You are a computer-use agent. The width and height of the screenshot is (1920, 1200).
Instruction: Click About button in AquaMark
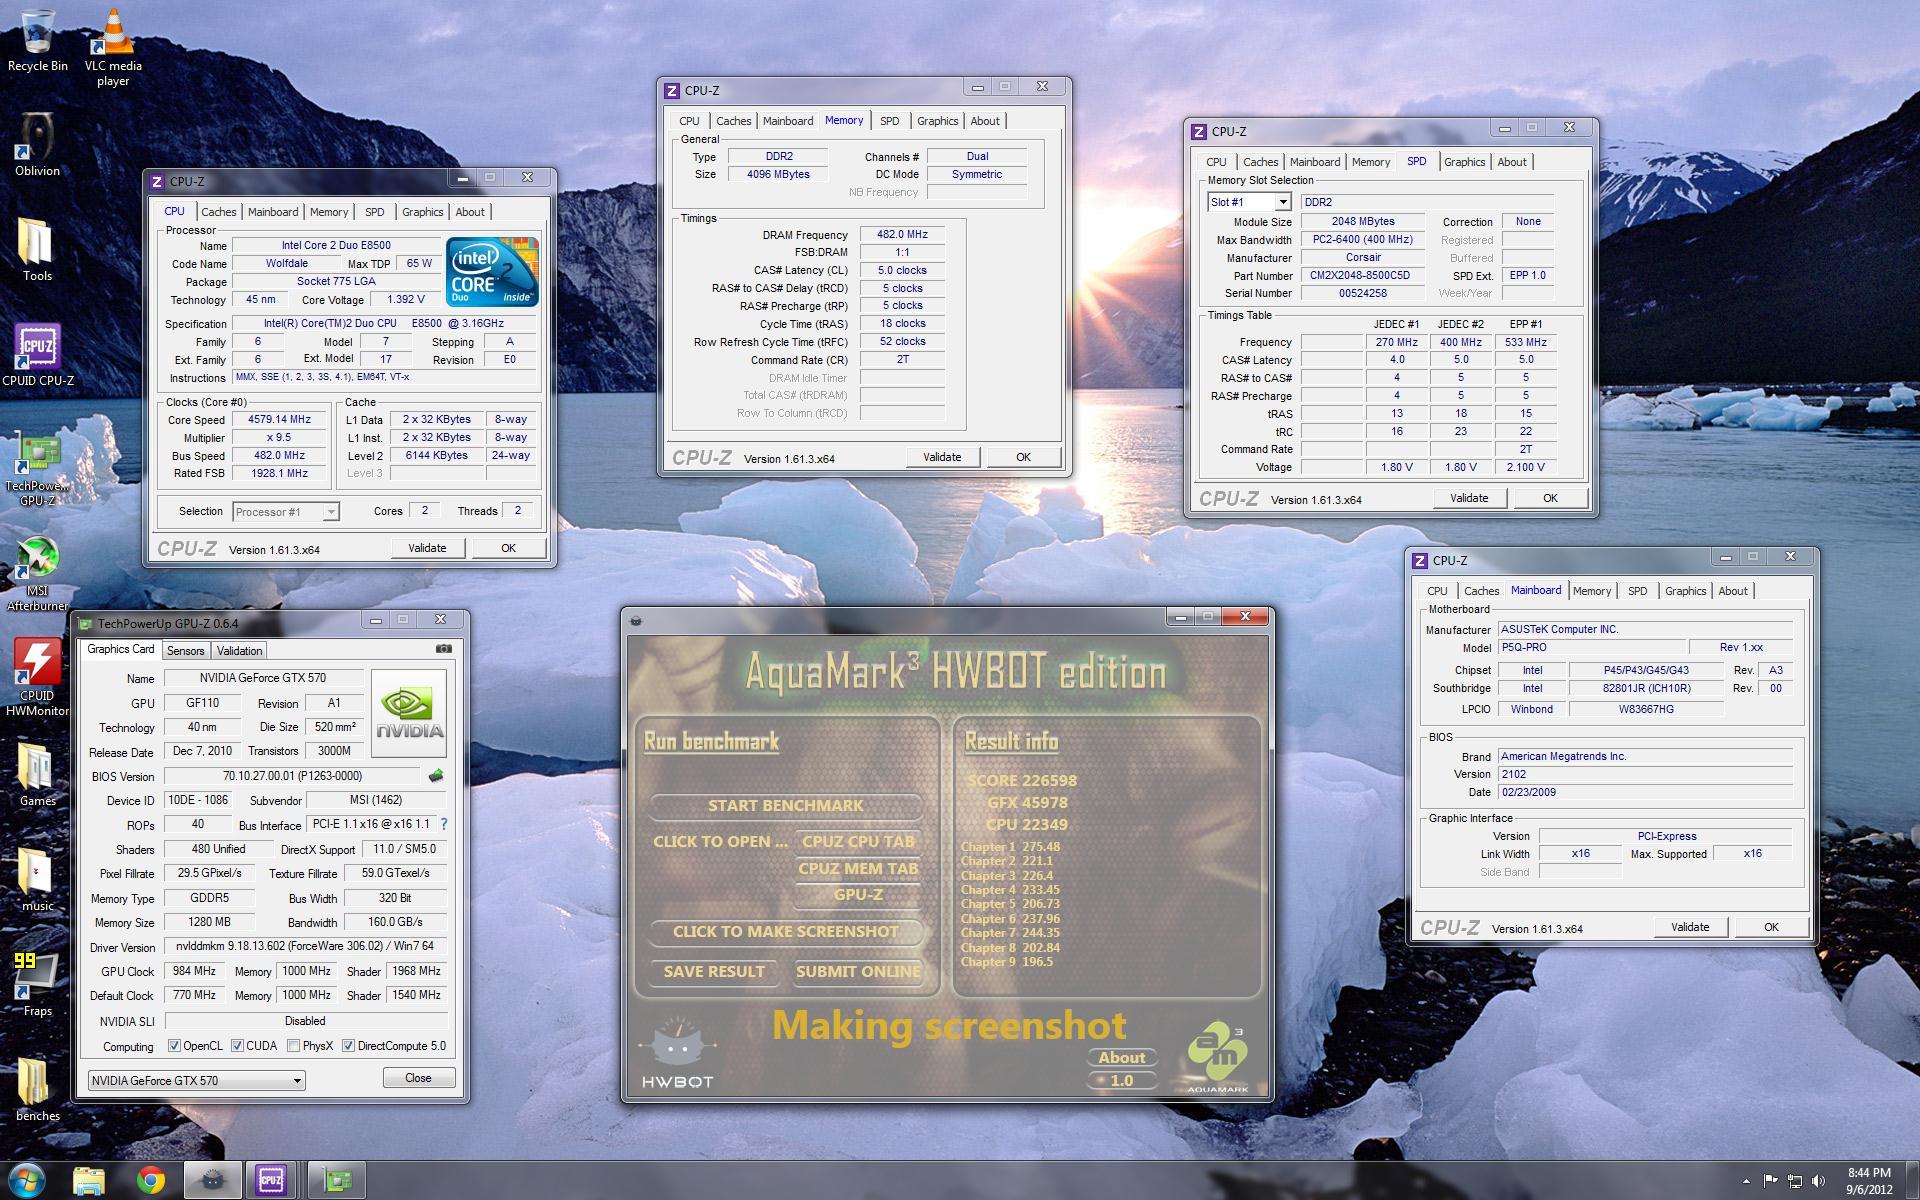[1122, 1058]
